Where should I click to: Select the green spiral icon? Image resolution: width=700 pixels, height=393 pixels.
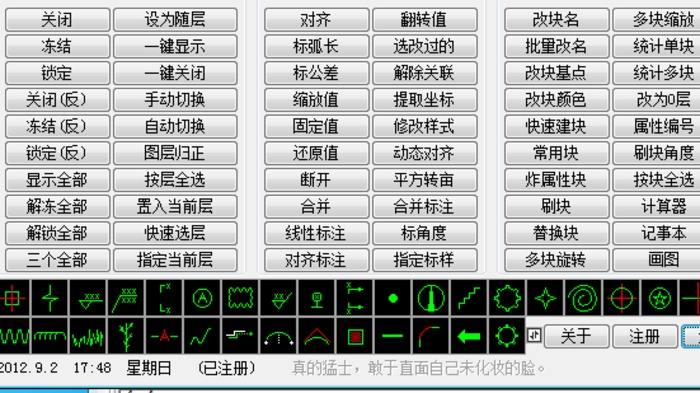click(x=583, y=298)
